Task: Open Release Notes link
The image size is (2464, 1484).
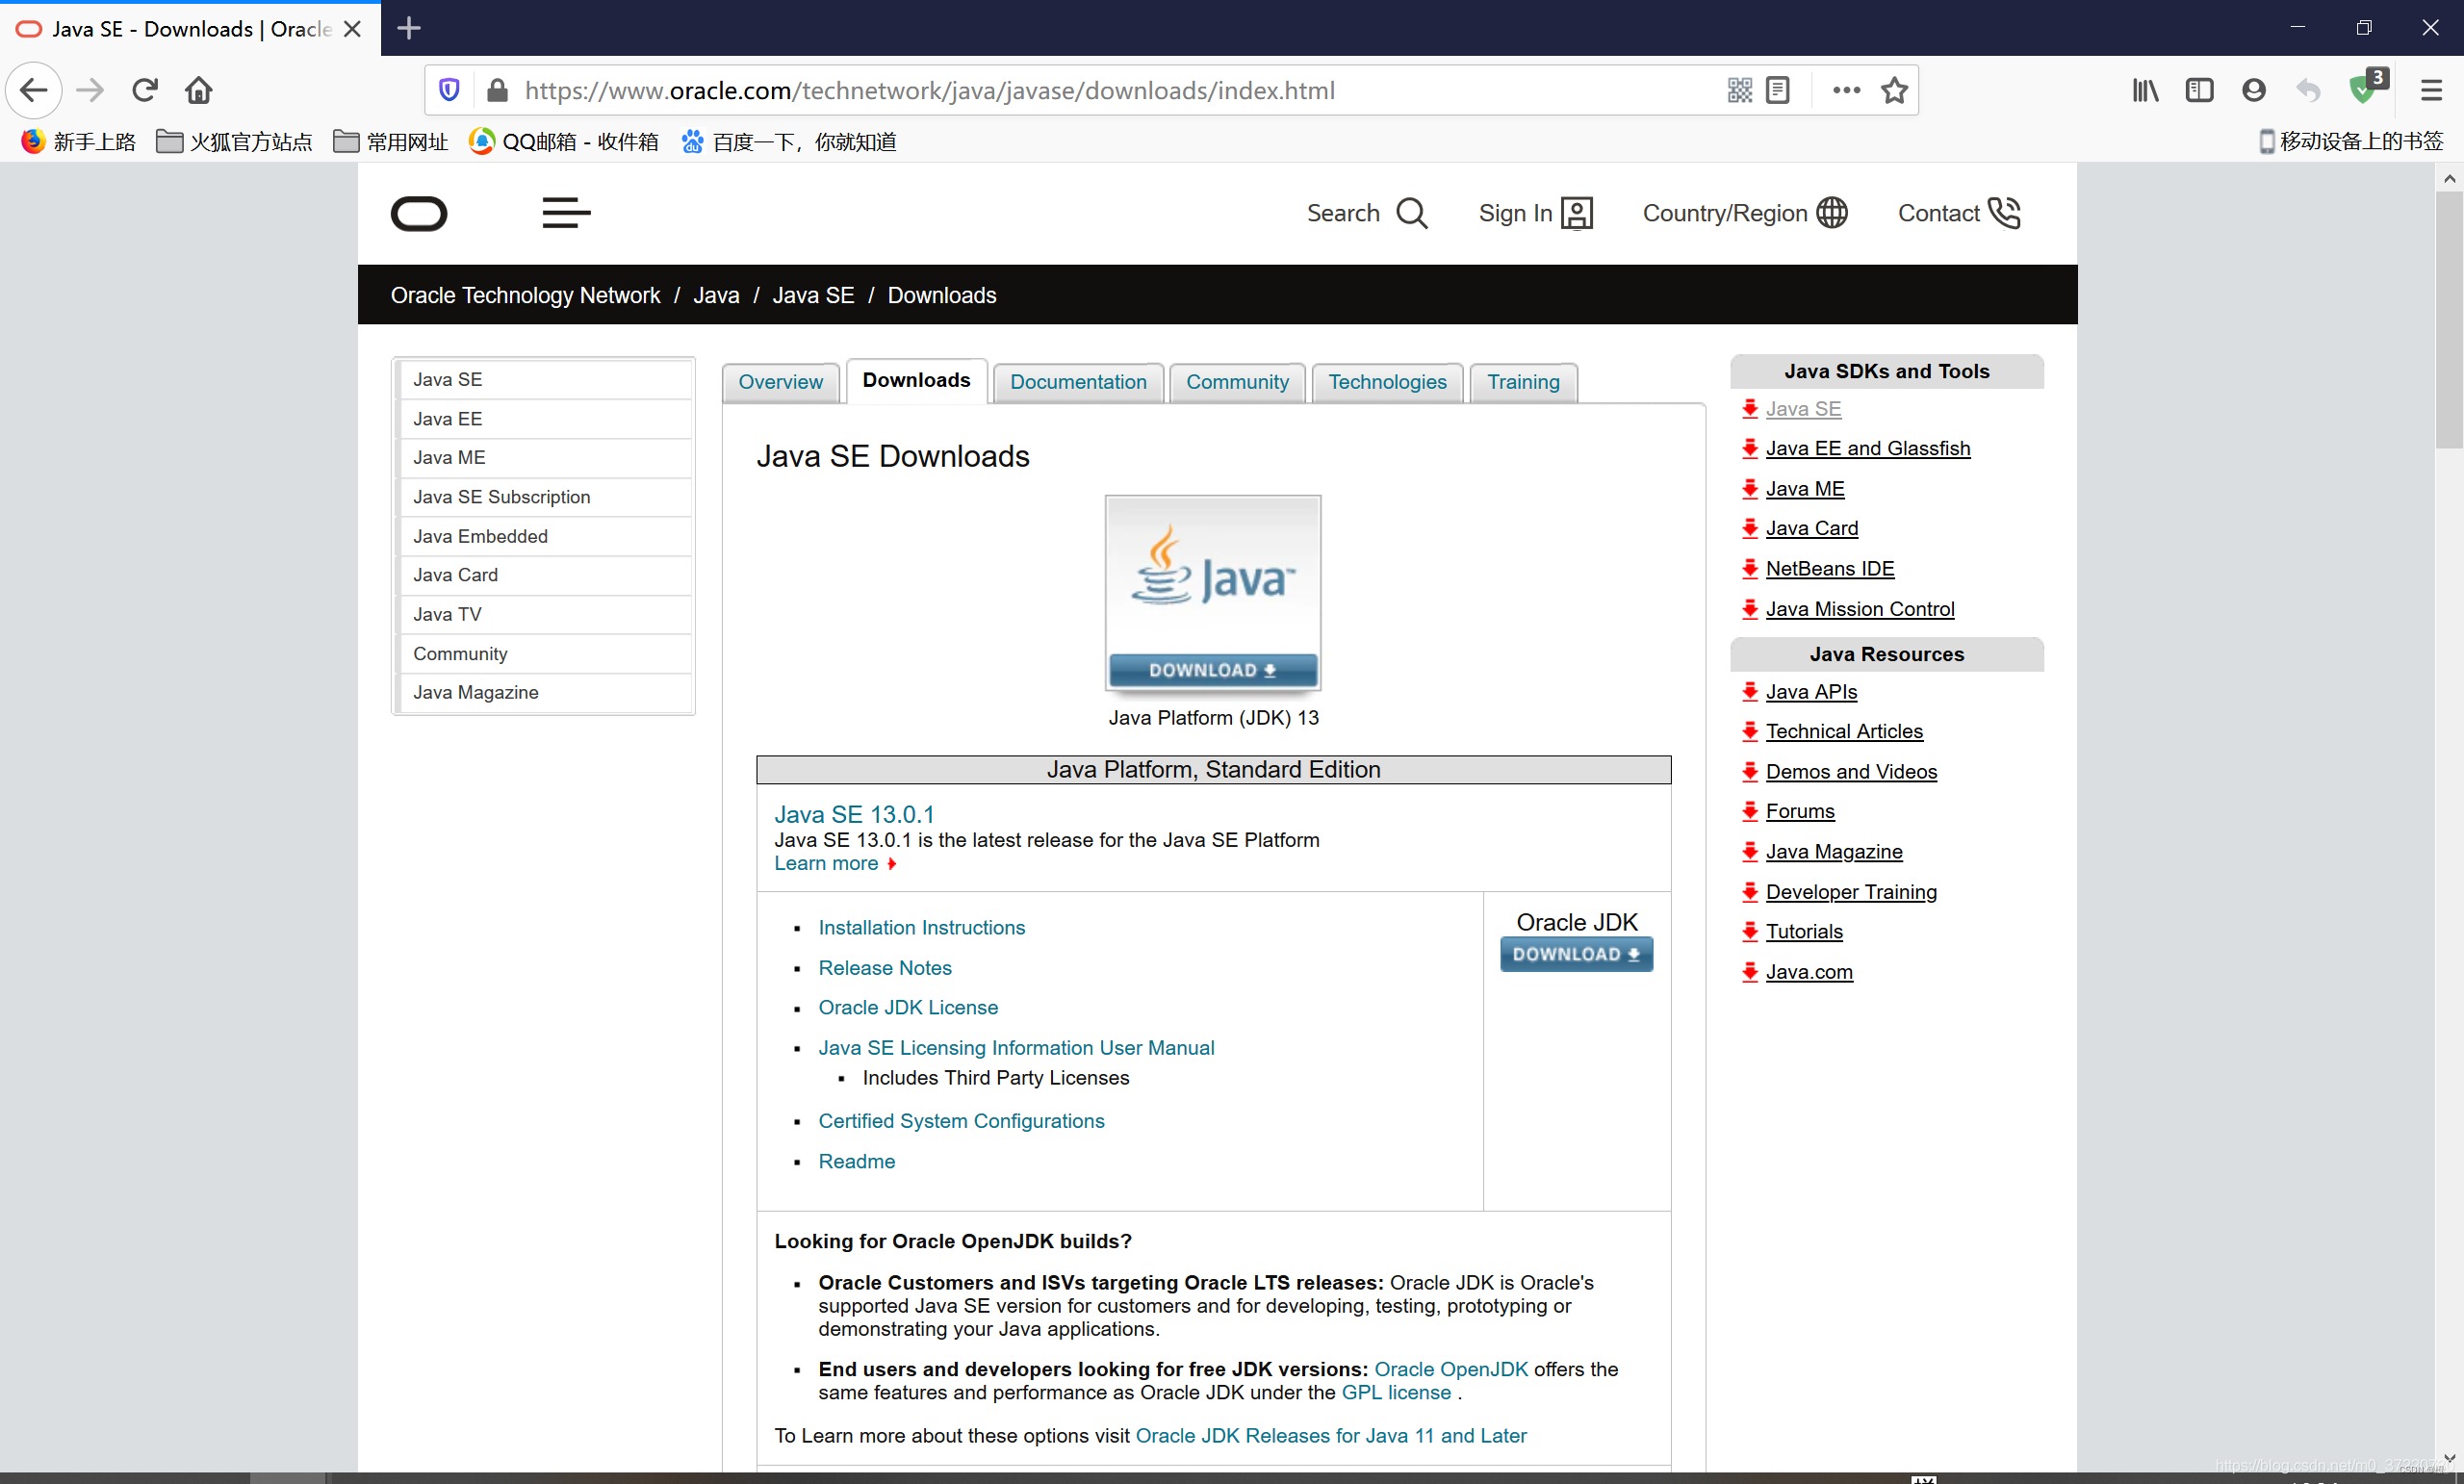Action: click(x=885, y=968)
